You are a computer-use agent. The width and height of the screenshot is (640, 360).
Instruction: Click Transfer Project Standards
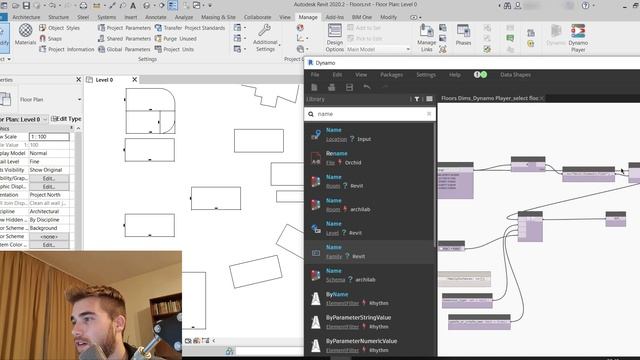coord(190,28)
